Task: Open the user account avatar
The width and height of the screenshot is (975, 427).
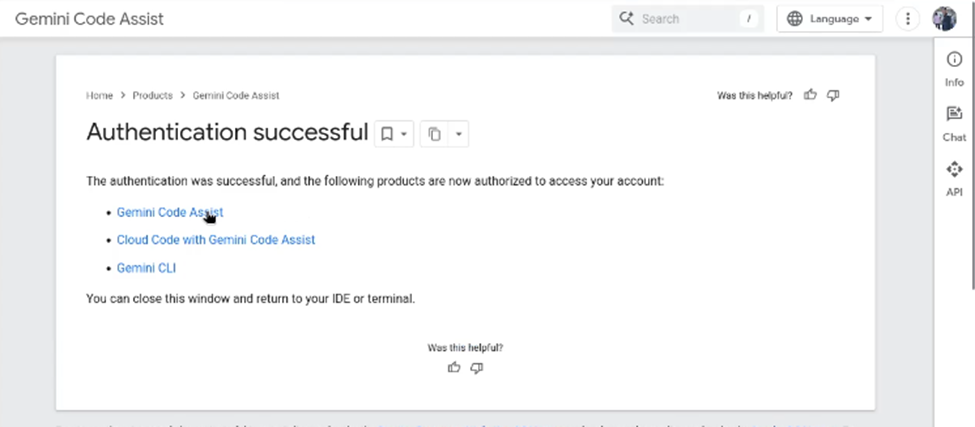Action: point(944,19)
